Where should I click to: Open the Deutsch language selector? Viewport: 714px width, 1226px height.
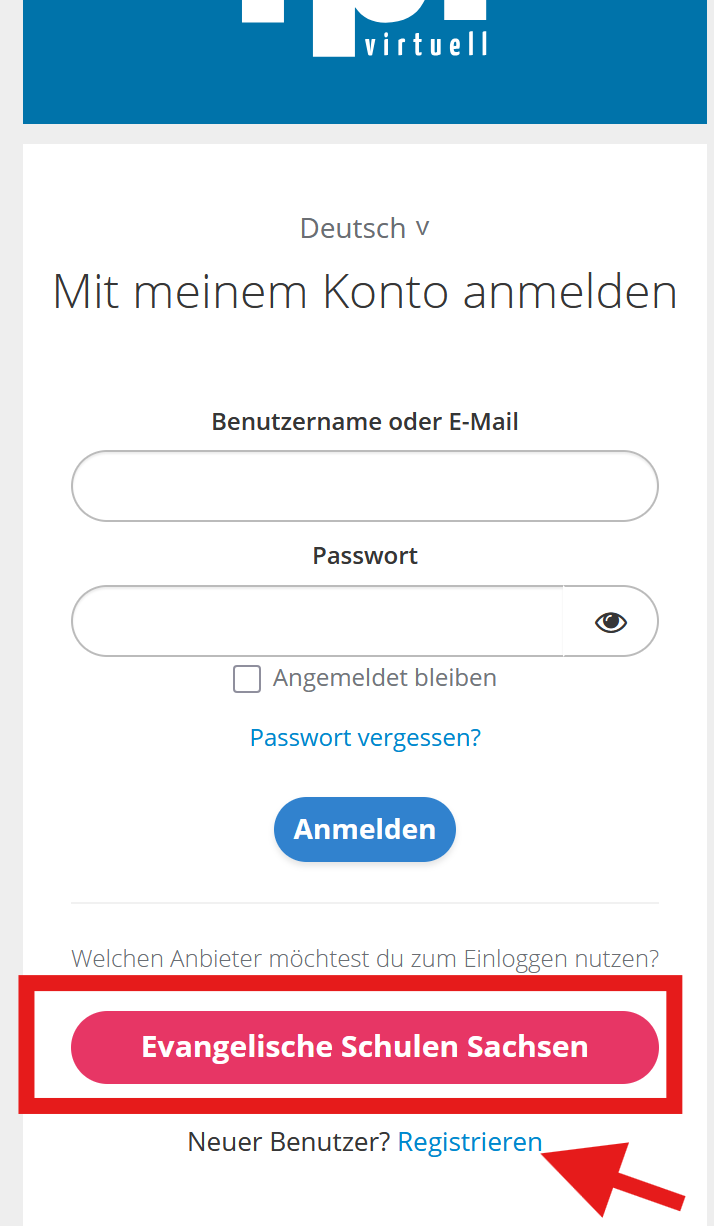353,228
